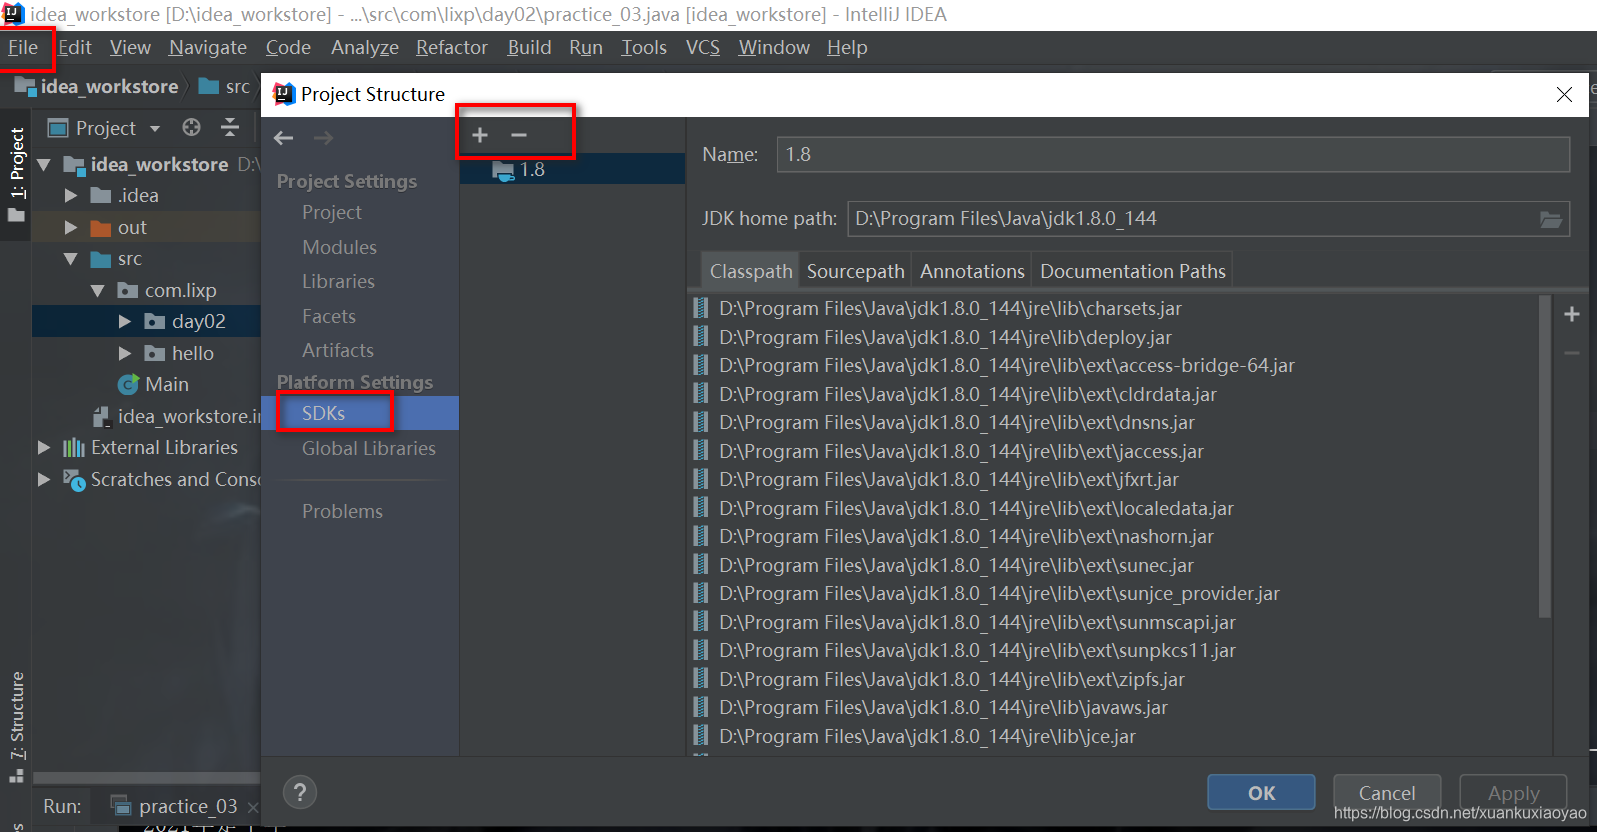The image size is (1597, 832).
Task: Click the OK button
Action: coord(1261,792)
